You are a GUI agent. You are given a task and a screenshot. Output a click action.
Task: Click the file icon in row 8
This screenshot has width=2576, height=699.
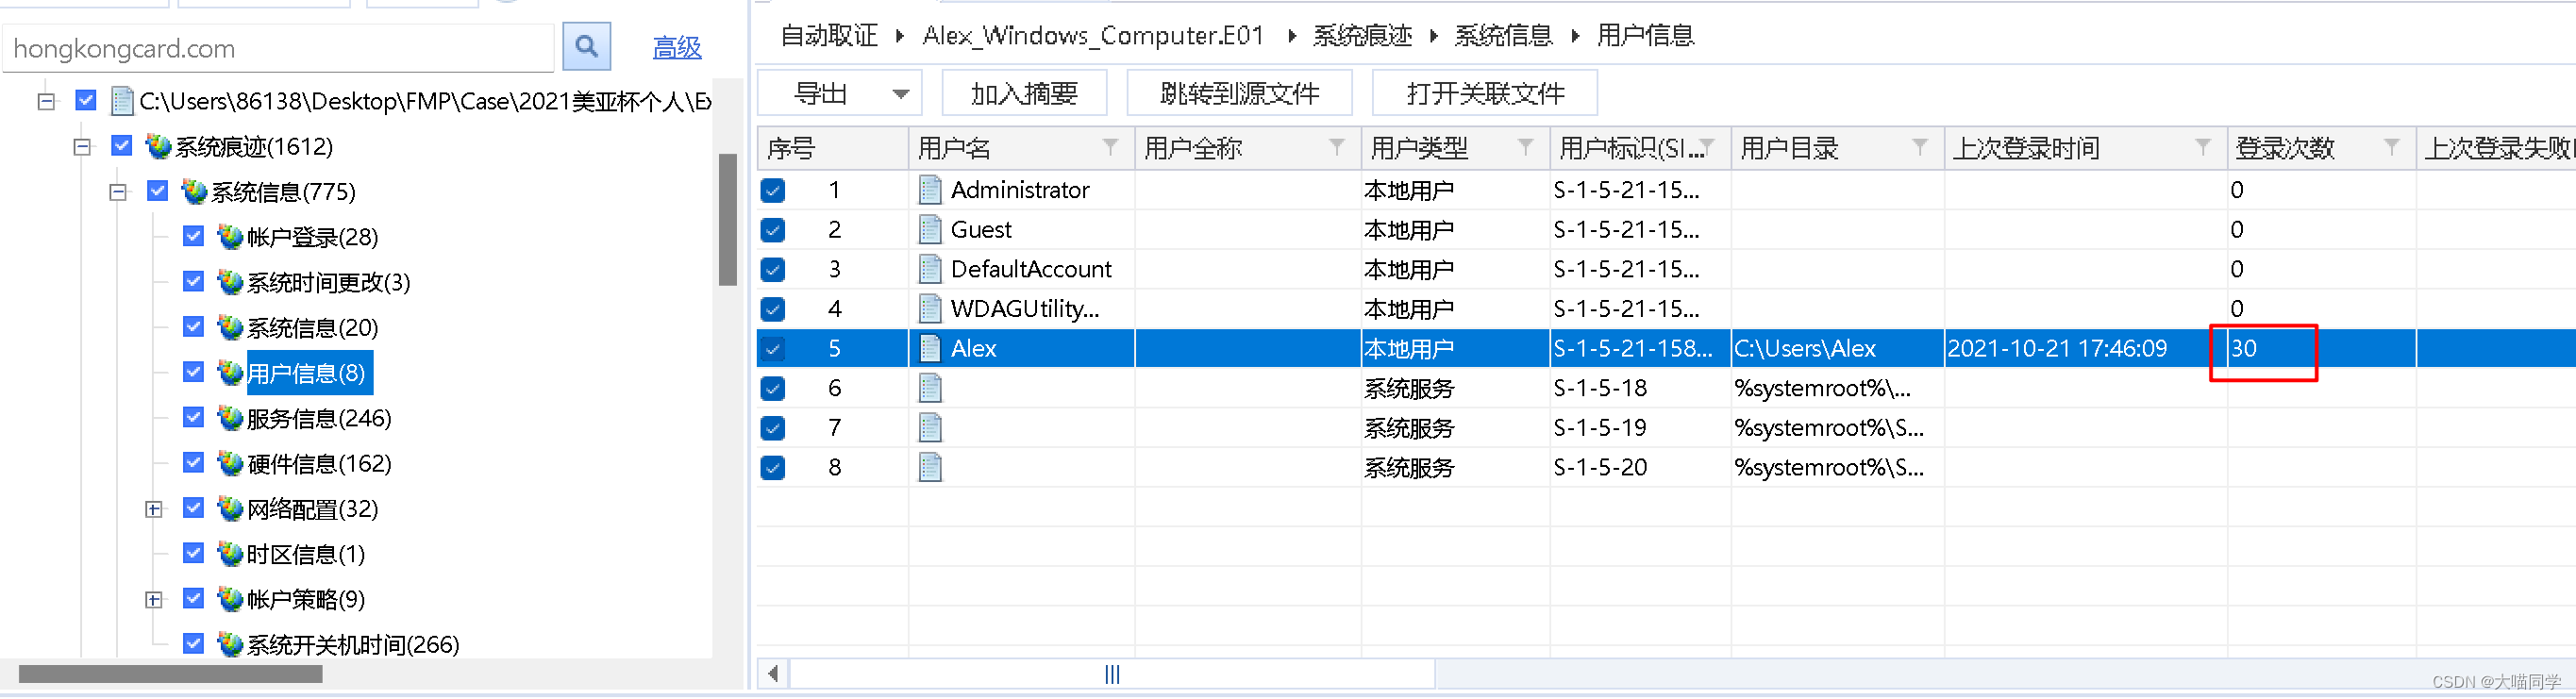pyautogui.click(x=930, y=467)
